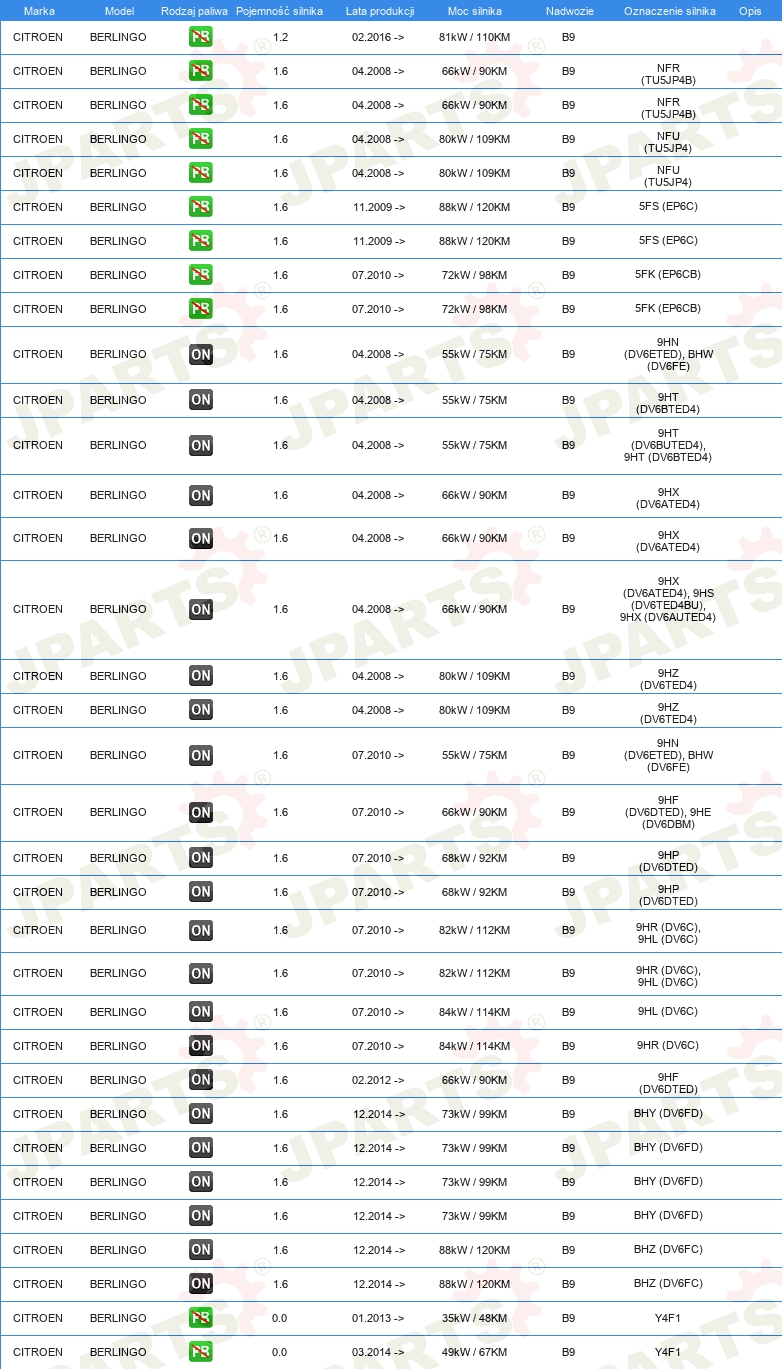Click the Lata produkcji column header
Screen dimensions: 782x1369
point(380,11)
